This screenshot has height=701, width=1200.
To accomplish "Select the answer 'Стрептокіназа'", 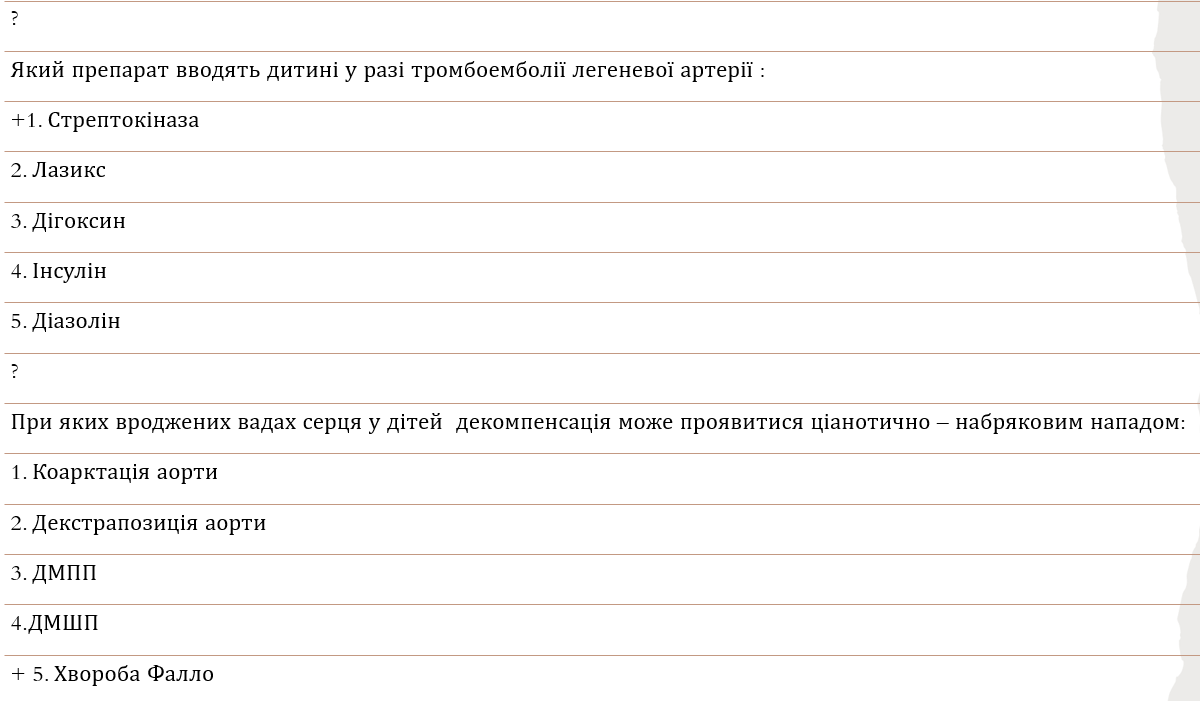I will (x=123, y=121).
